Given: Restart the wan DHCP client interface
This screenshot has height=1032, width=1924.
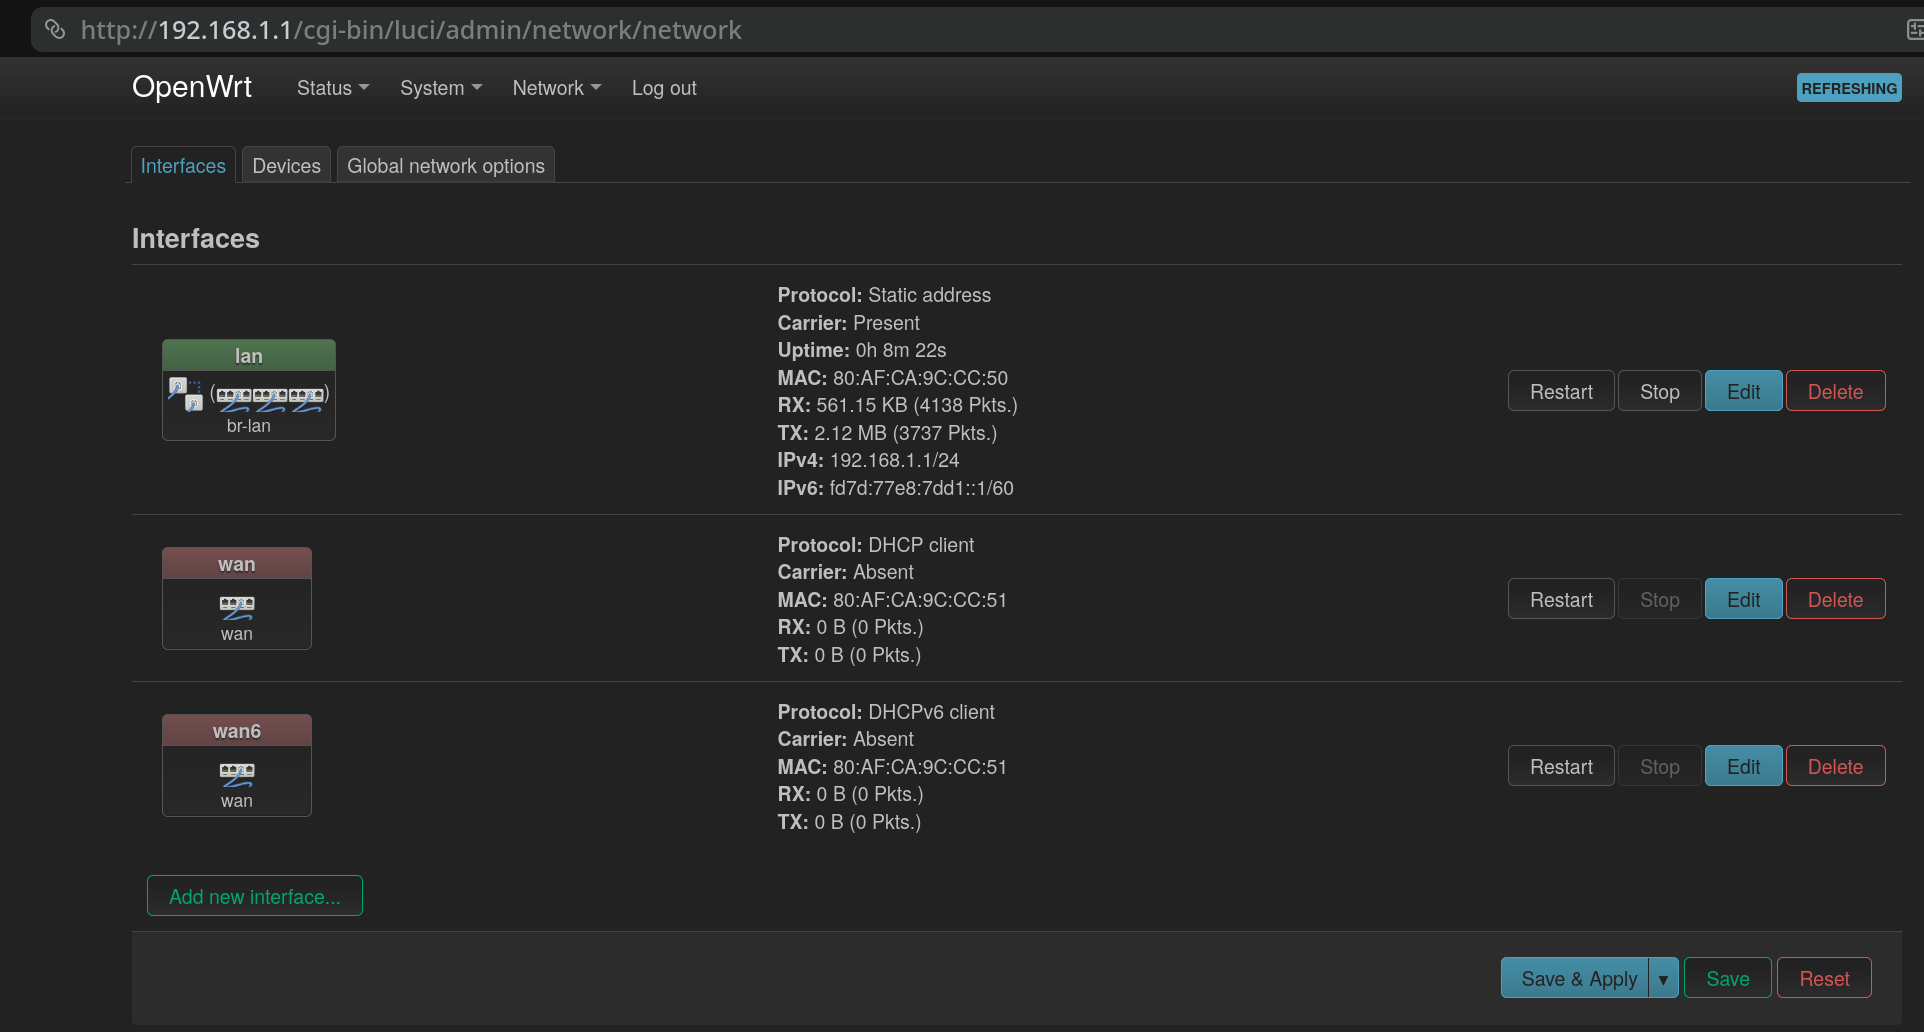Looking at the screenshot, I should (1561, 599).
